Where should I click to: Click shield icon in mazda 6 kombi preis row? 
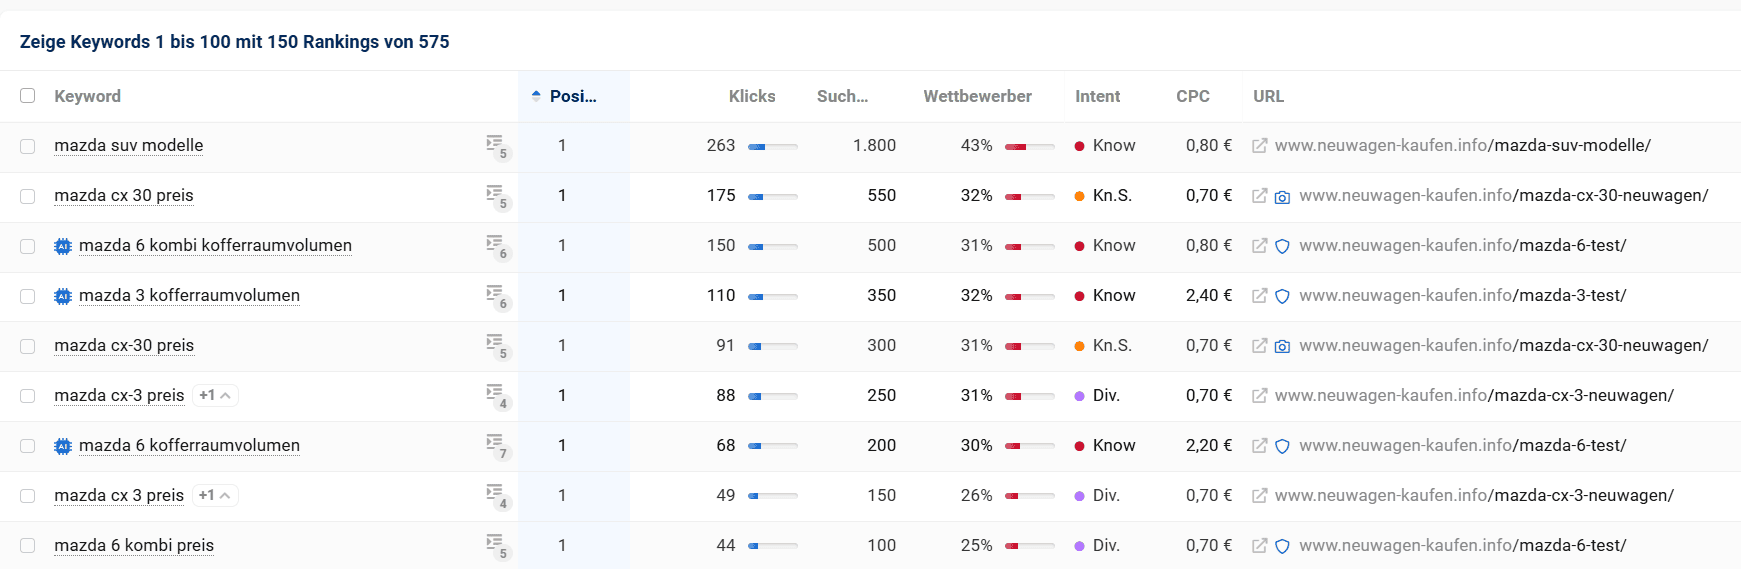[x=1282, y=546]
